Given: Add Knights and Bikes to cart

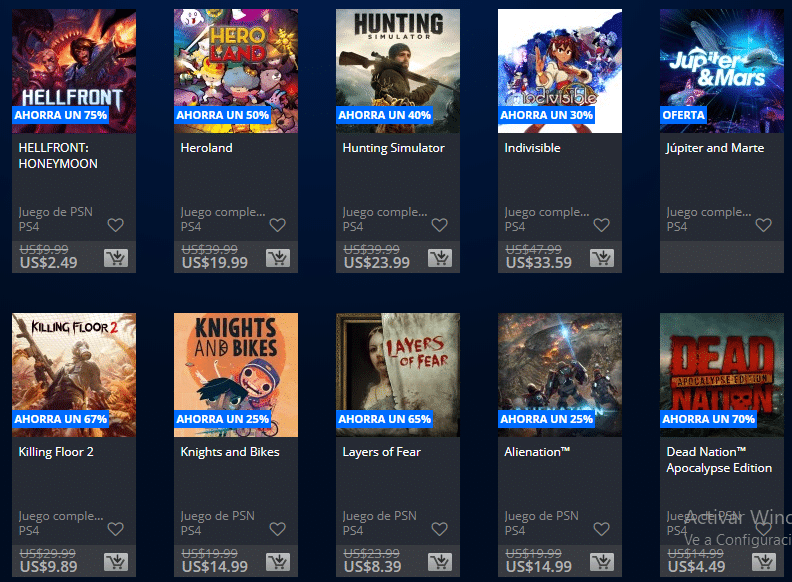Looking at the screenshot, I should tap(278, 562).
